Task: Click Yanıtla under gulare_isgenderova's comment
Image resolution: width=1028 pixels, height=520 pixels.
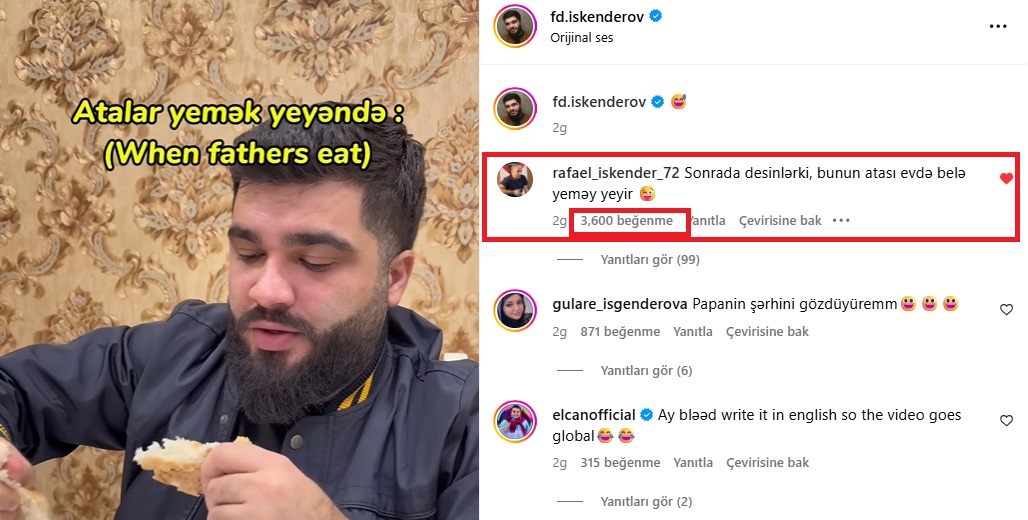Action: [x=692, y=332]
